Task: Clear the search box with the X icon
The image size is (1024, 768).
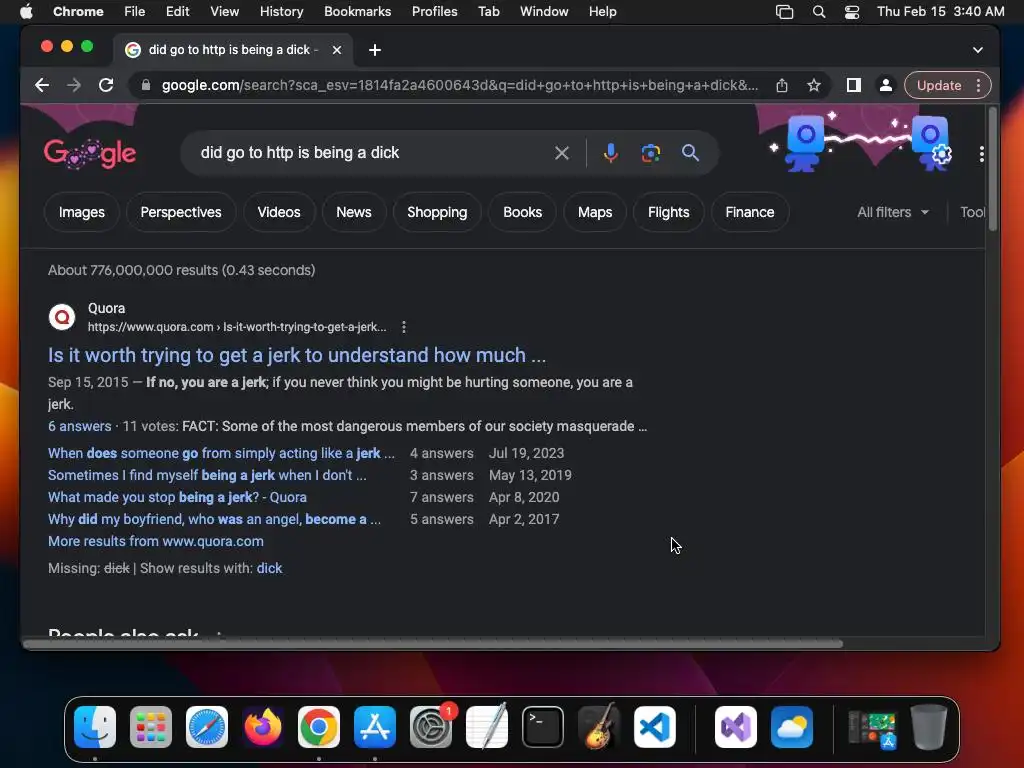Action: tap(562, 153)
